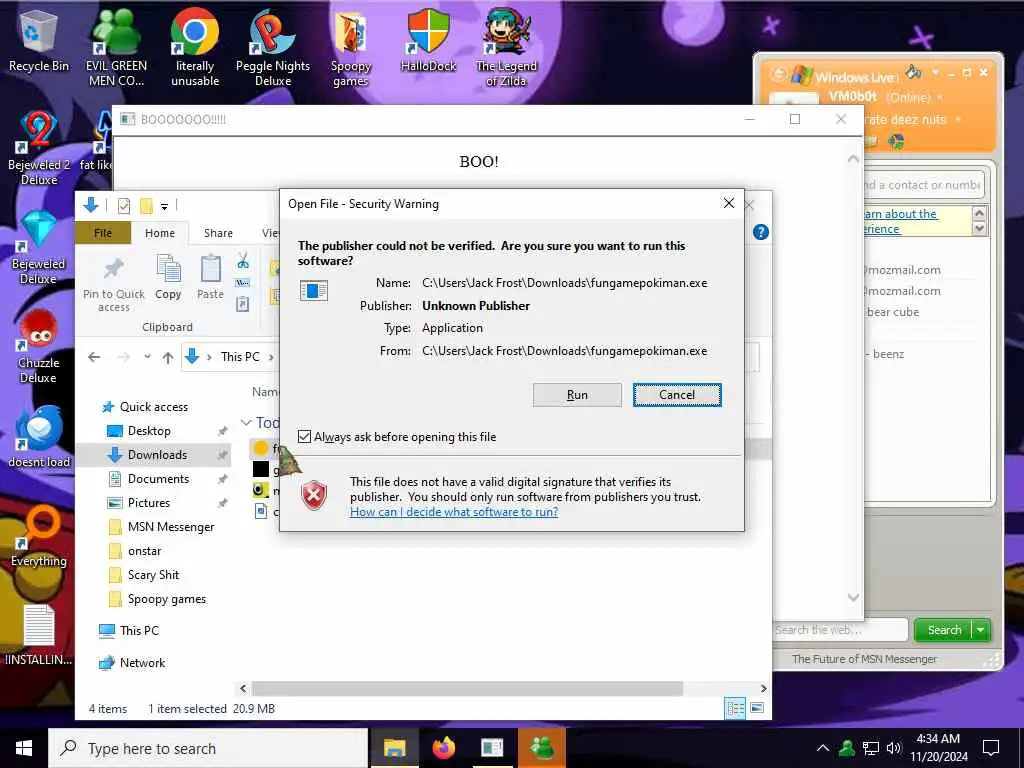Open the 'doesnt load' Thunderbird shortcut

[x=39, y=436]
